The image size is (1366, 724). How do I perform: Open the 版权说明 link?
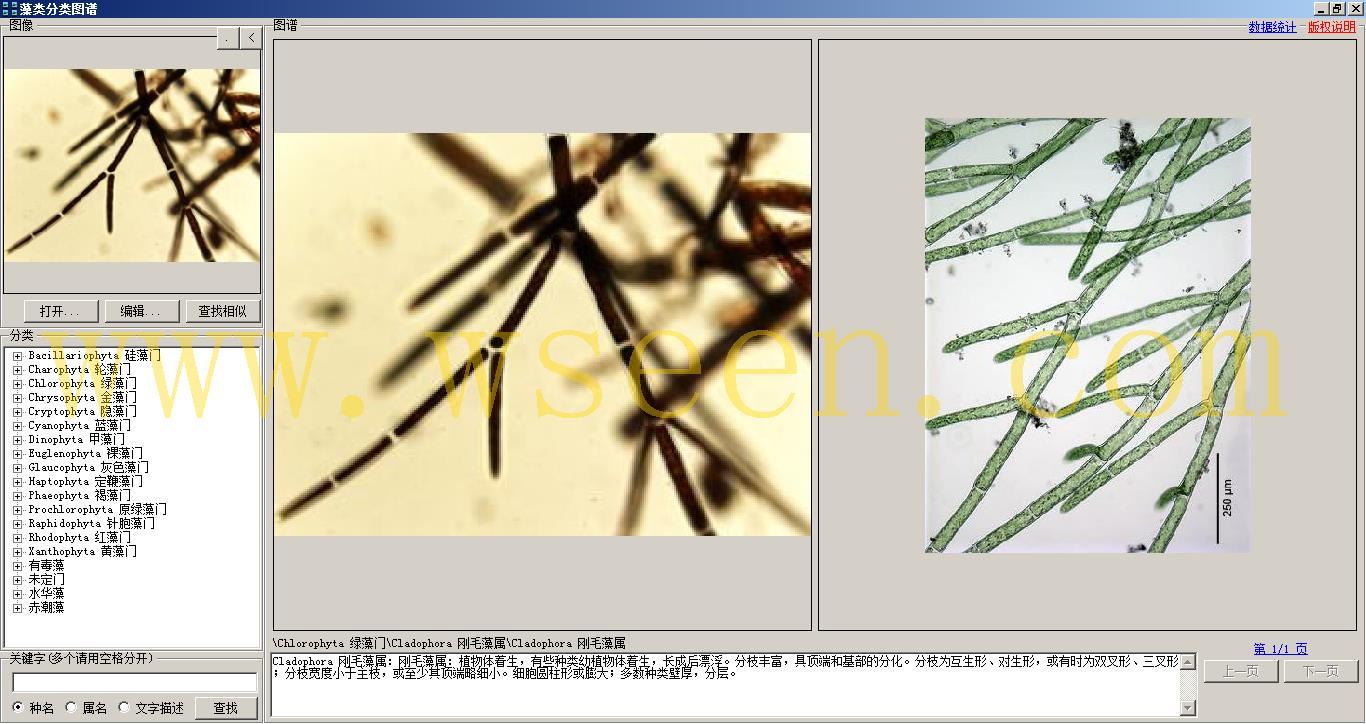[1331, 27]
